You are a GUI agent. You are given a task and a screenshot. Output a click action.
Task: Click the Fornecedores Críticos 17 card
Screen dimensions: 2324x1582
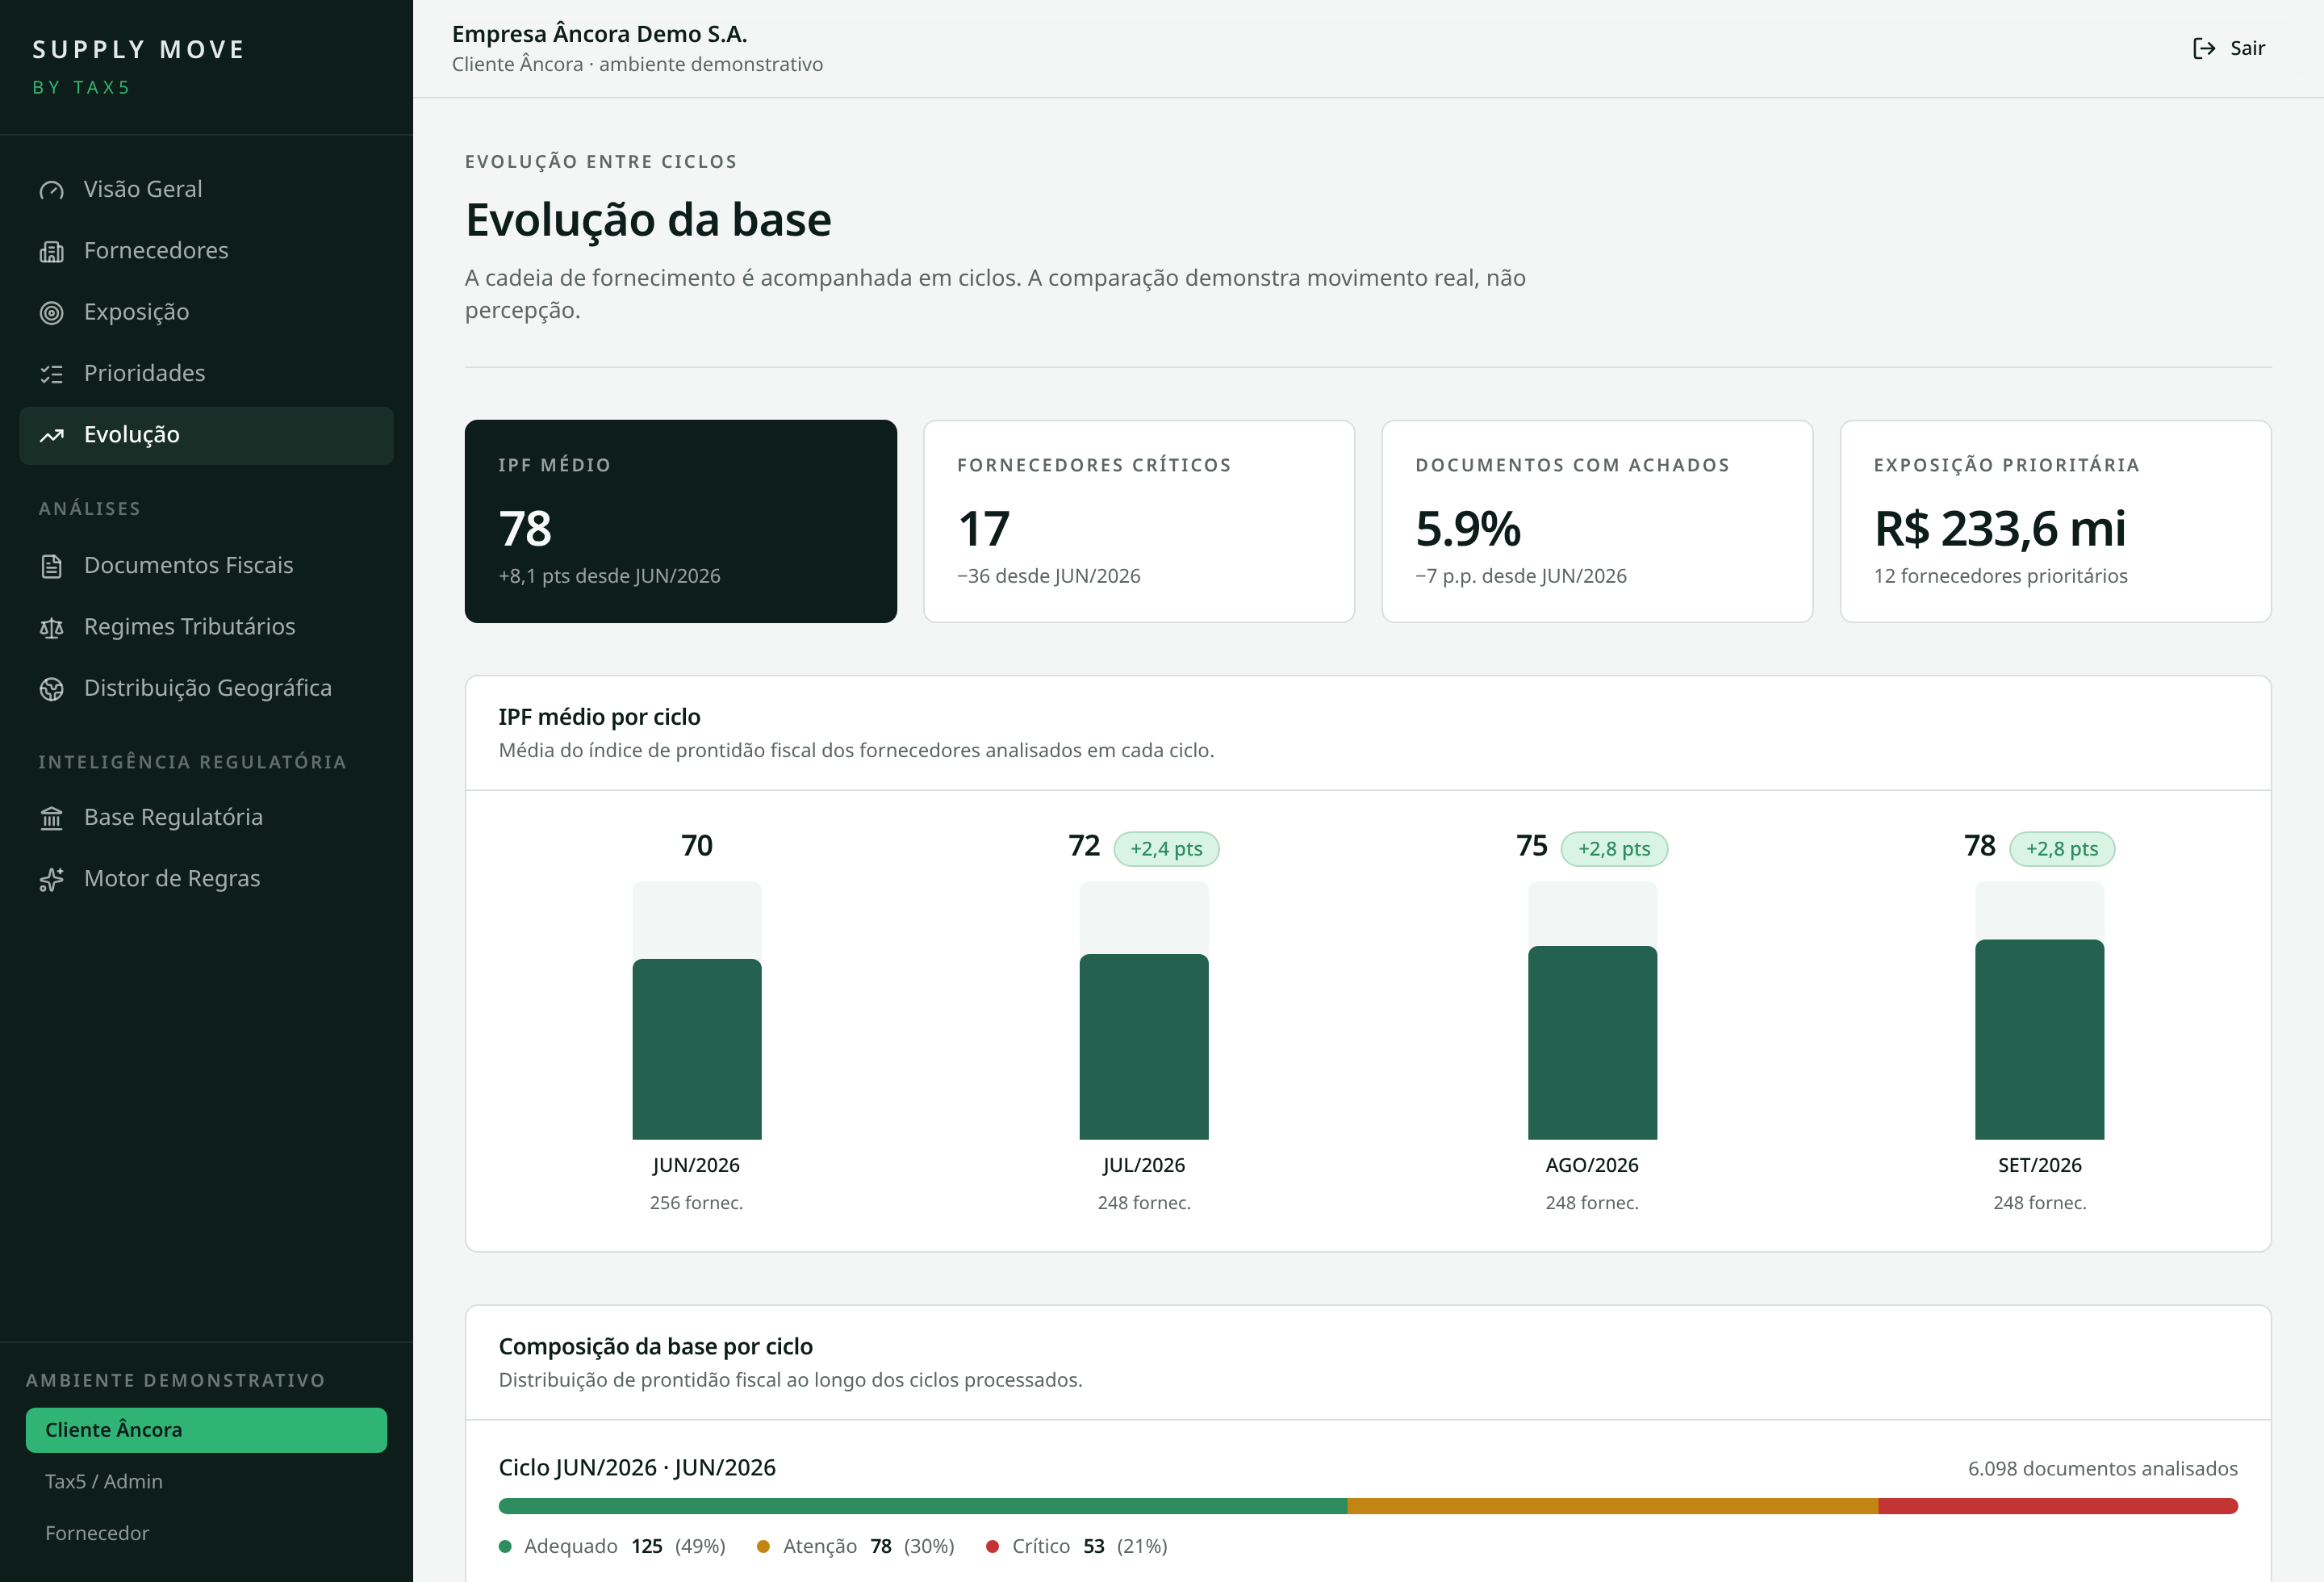pyautogui.click(x=1138, y=521)
